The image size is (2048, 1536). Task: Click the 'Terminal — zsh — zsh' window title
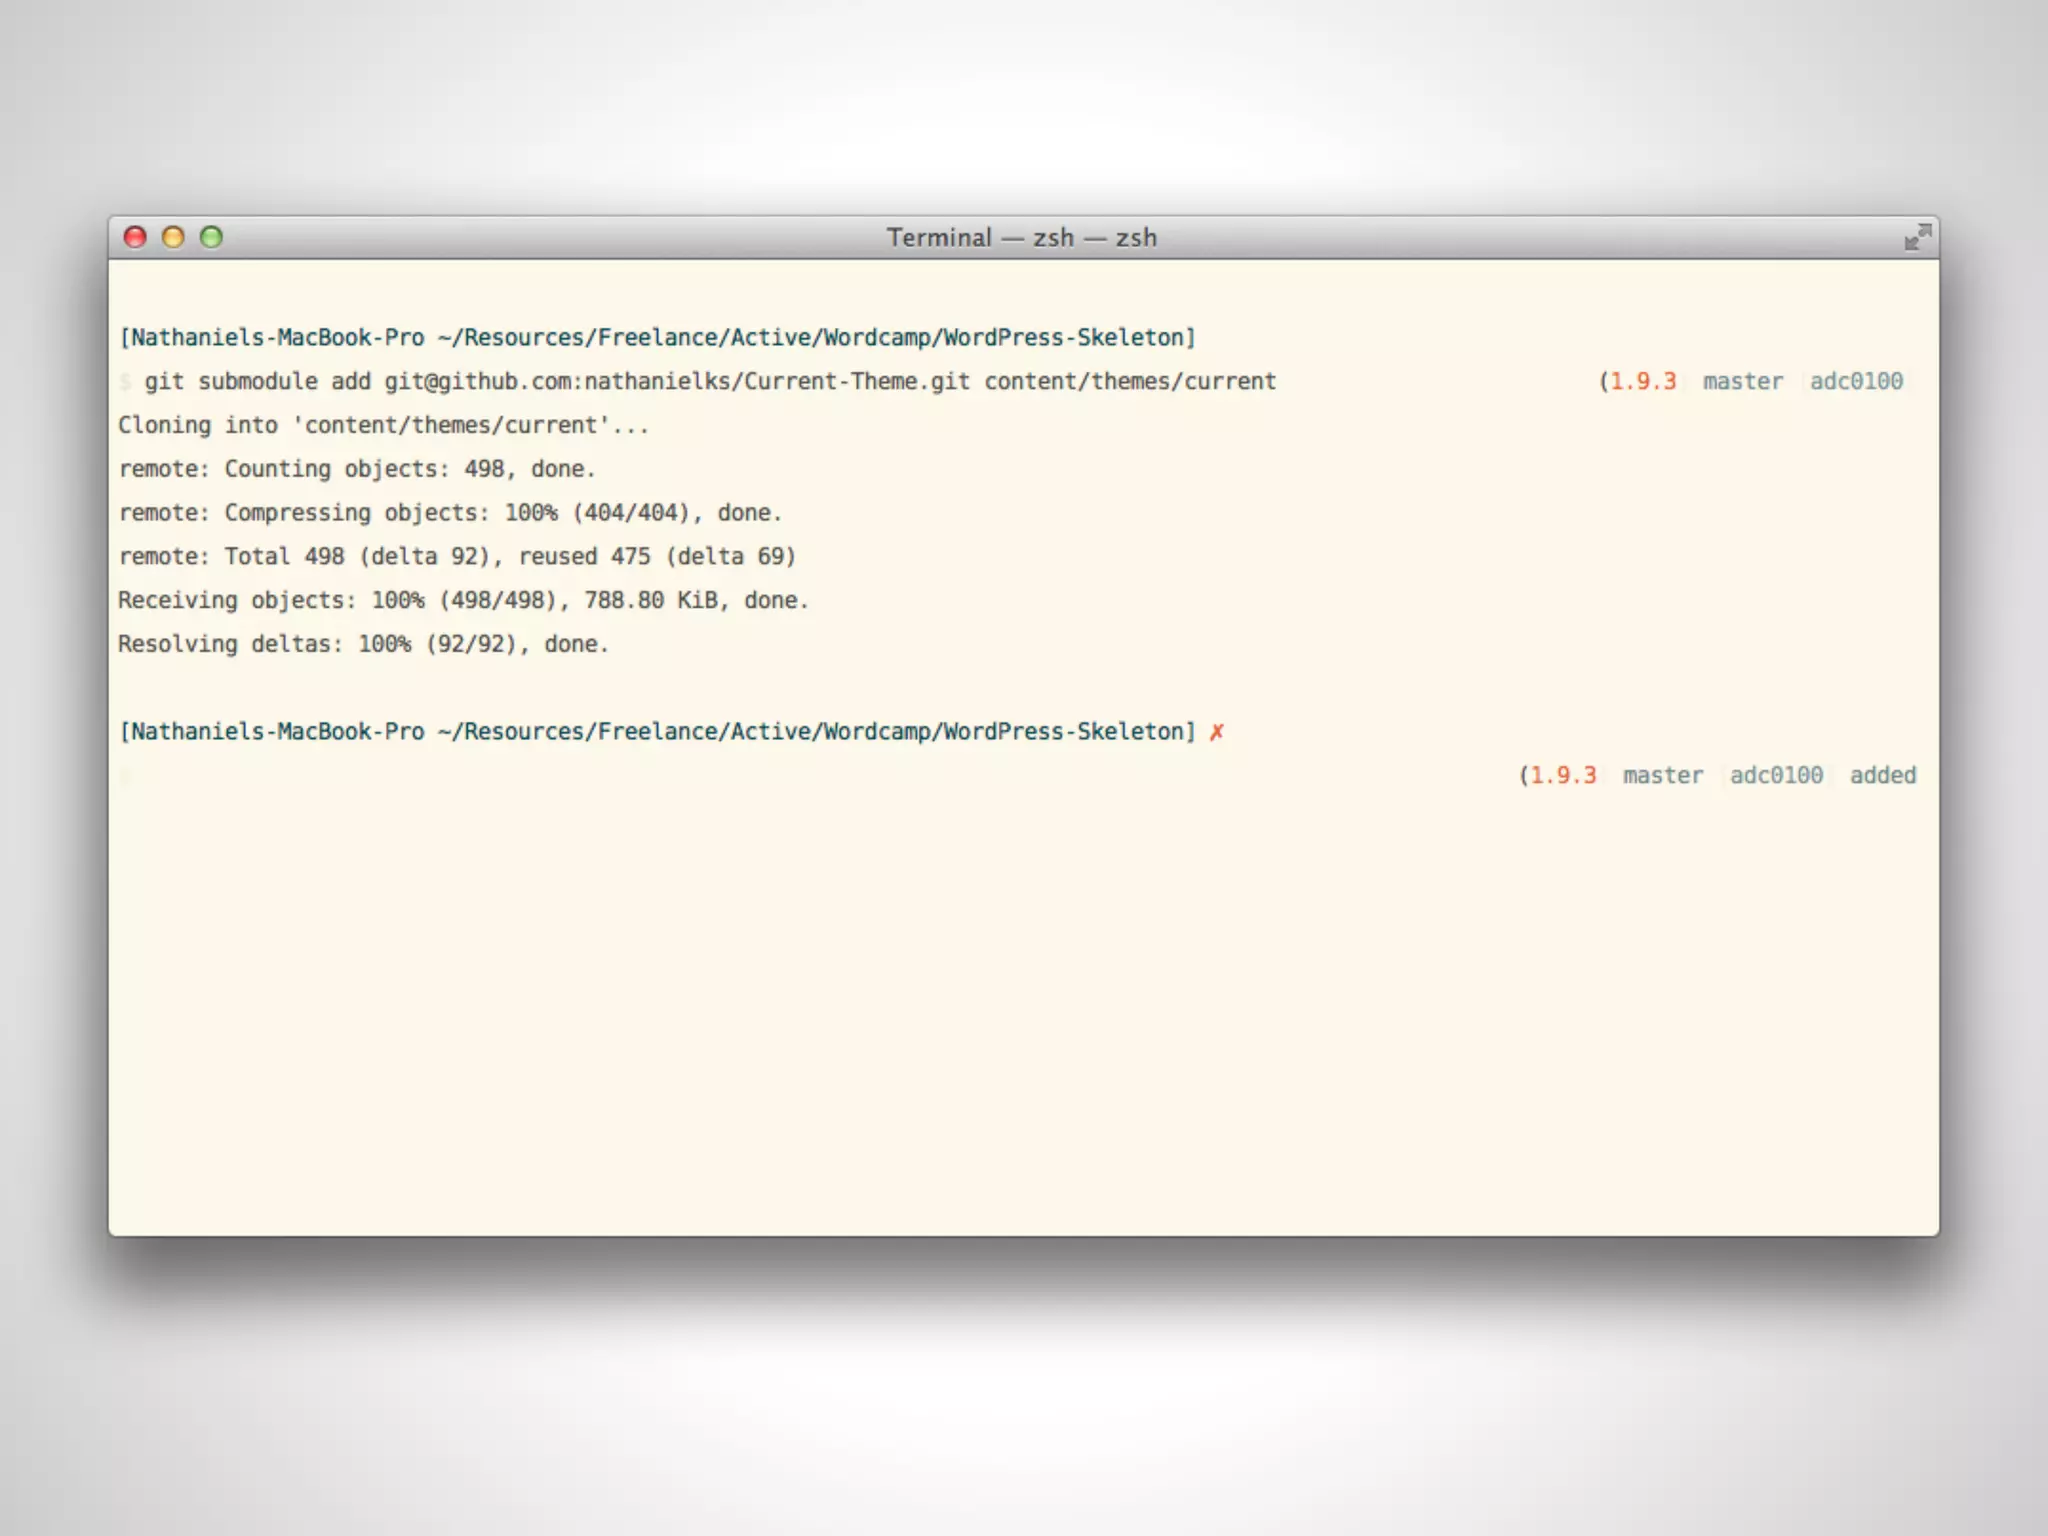click(1021, 238)
